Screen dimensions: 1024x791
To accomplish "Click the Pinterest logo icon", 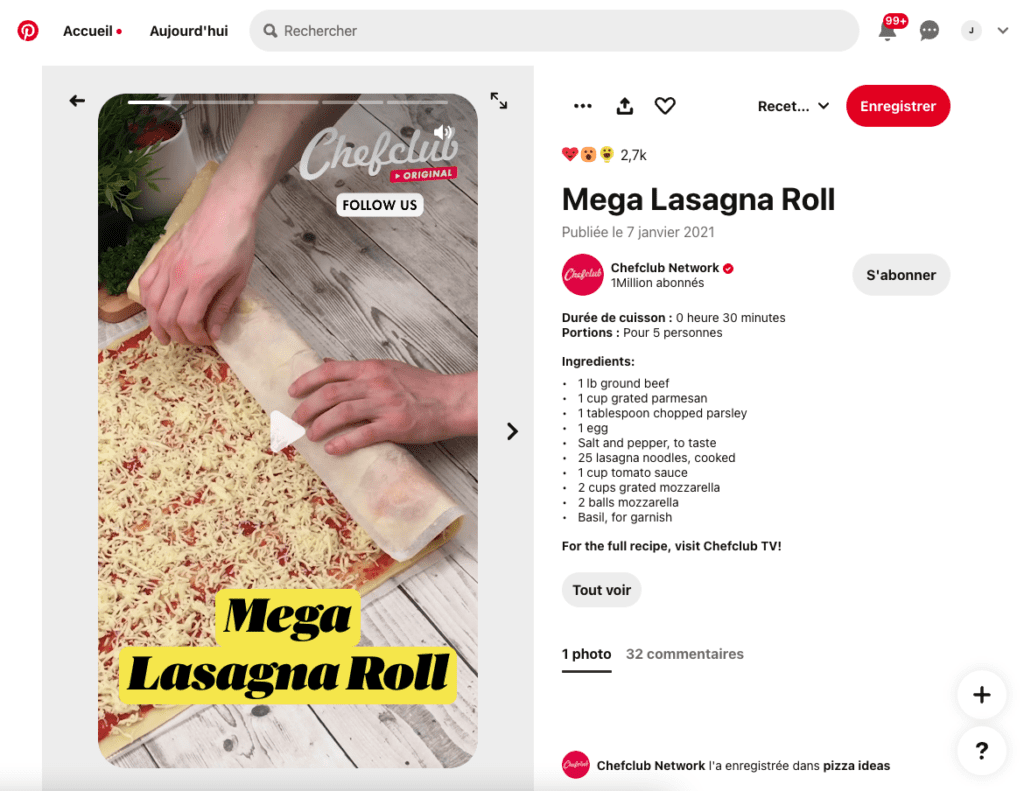I will (x=27, y=31).
